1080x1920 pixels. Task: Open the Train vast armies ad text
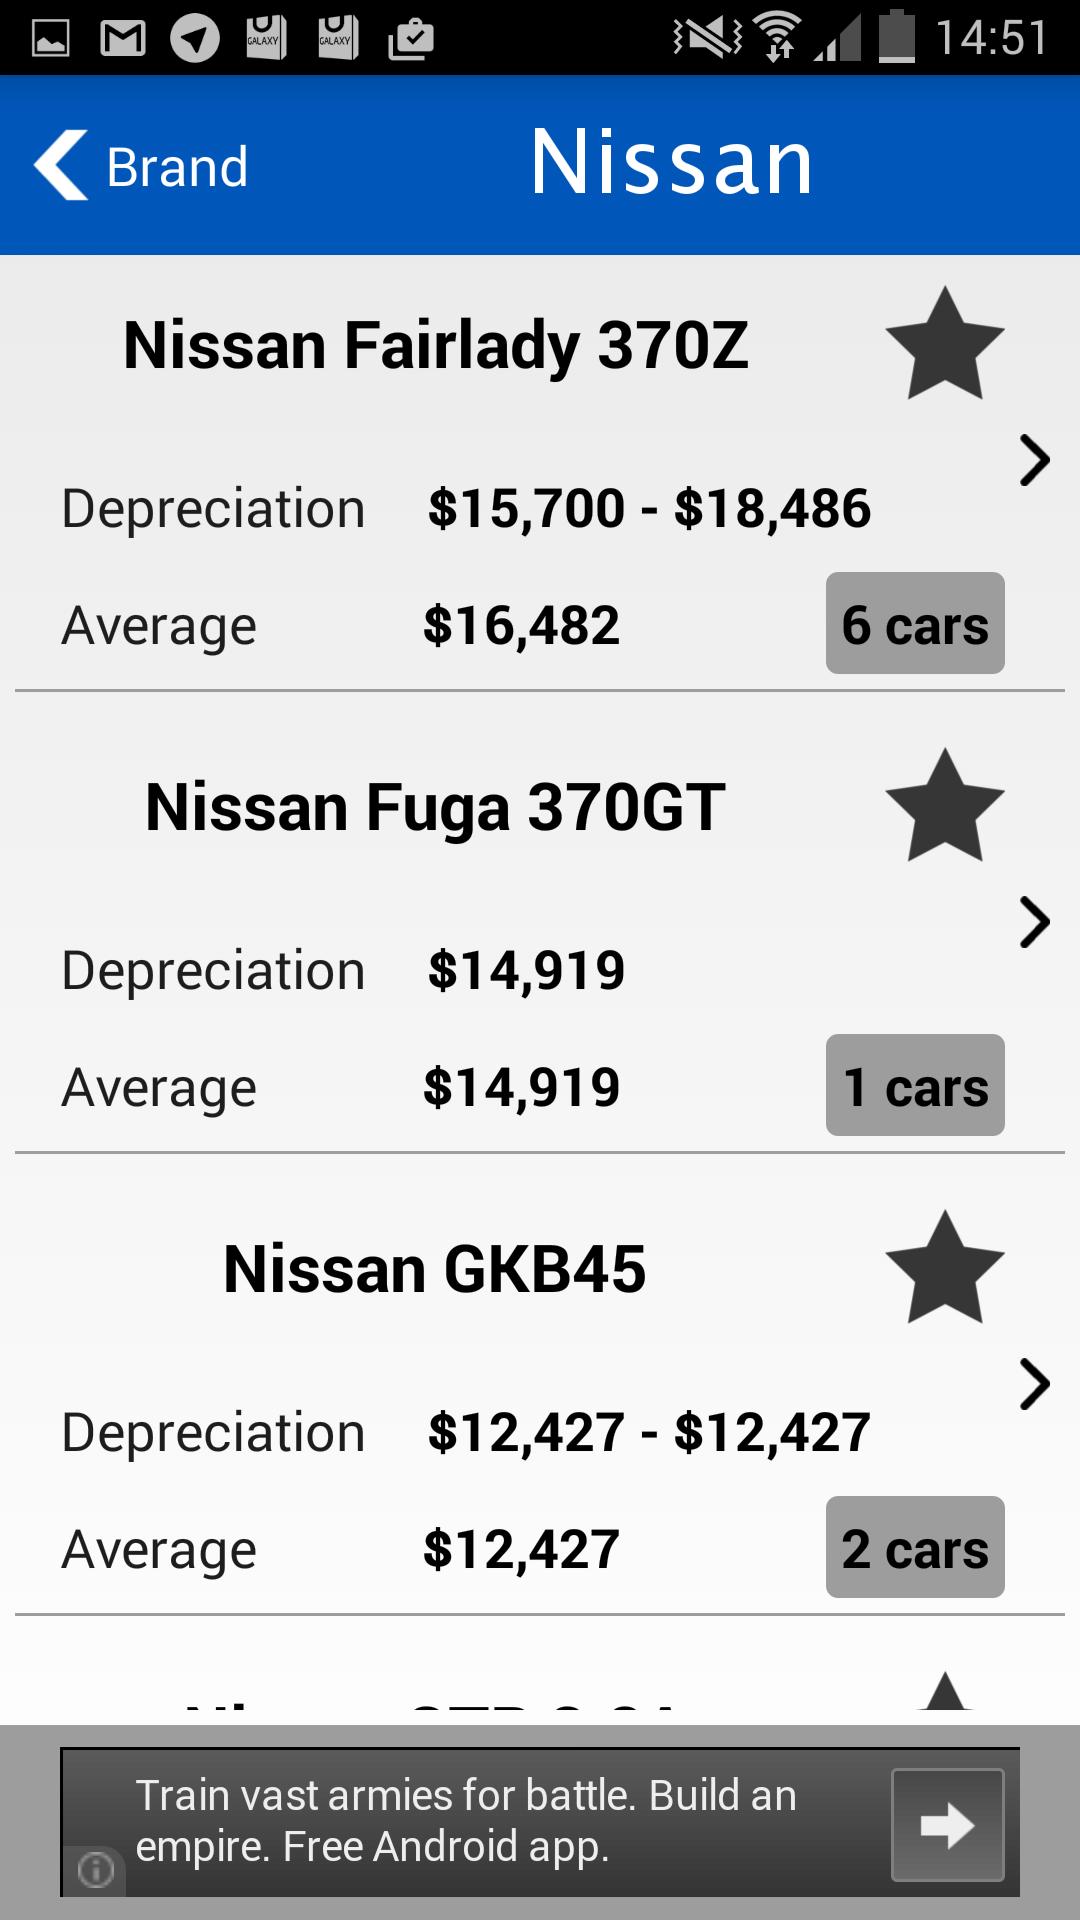pos(466,1821)
